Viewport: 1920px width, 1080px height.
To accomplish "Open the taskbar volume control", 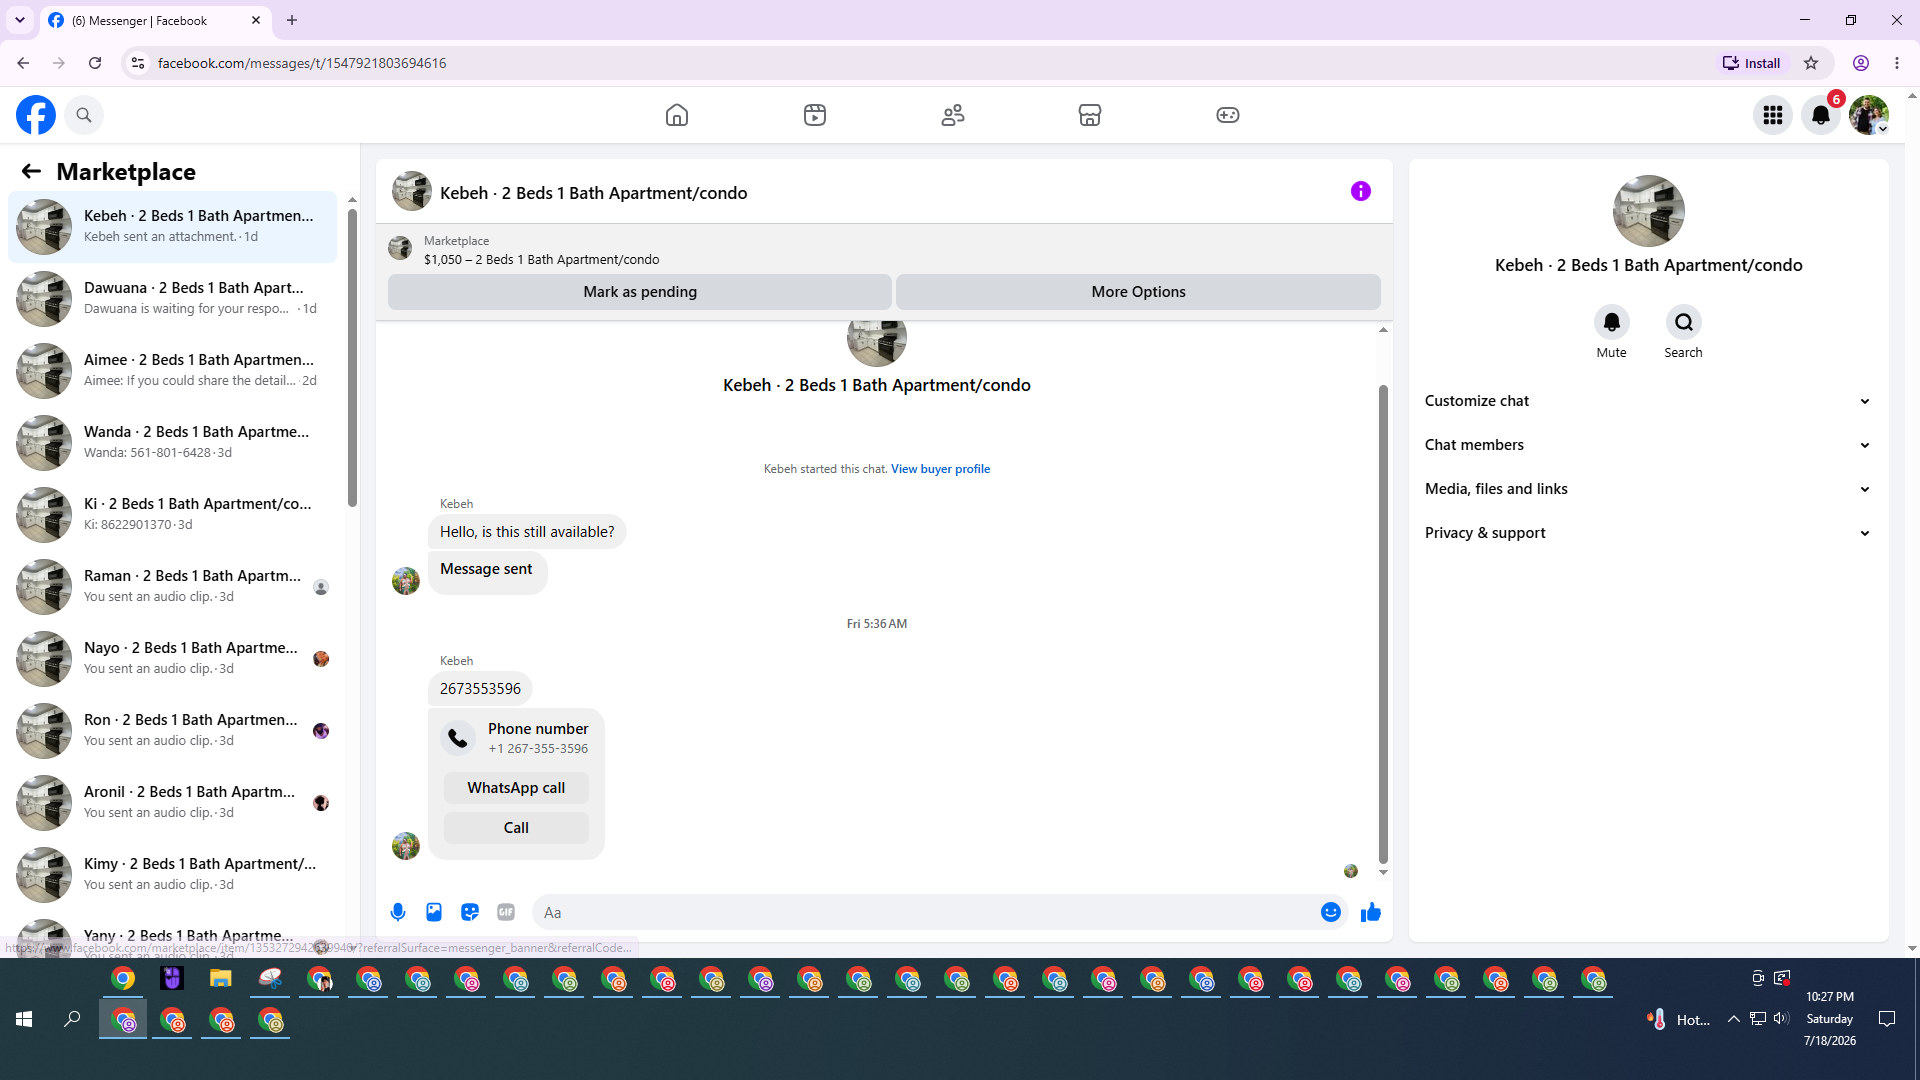I will [x=1781, y=1019].
